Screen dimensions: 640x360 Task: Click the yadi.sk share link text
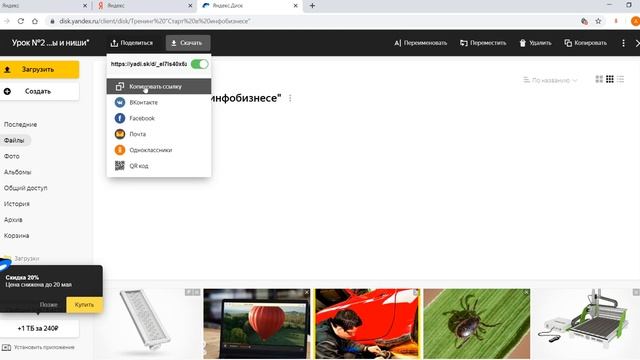pyautogui.click(x=149, y=64)
